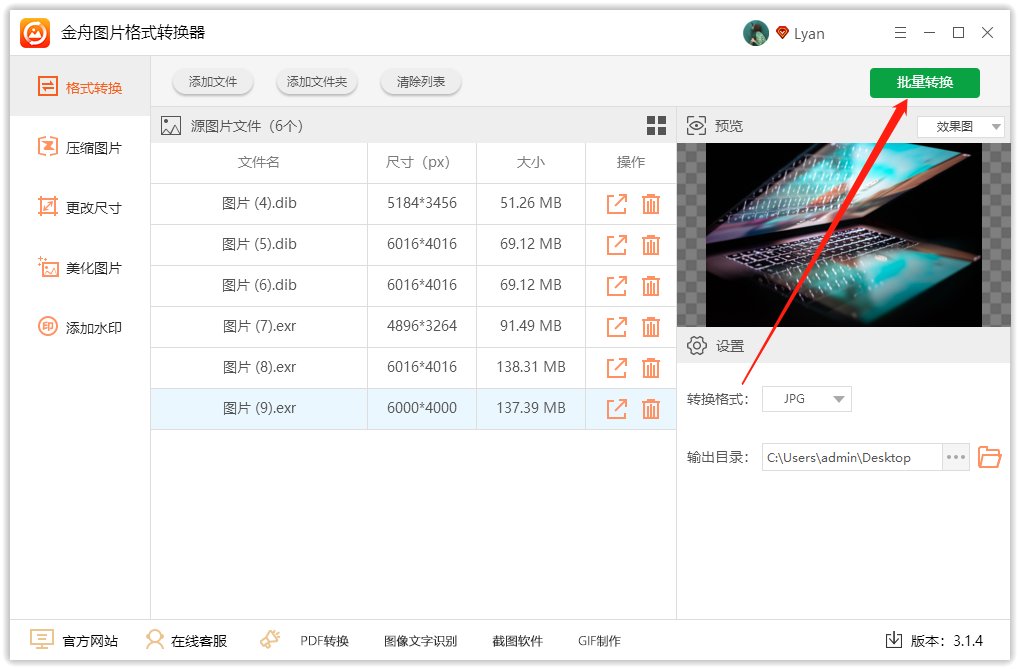This screenshot has width=1020, height=670.
Task: Open the 官方网站 official website icon
Action: tap(41, 640)
